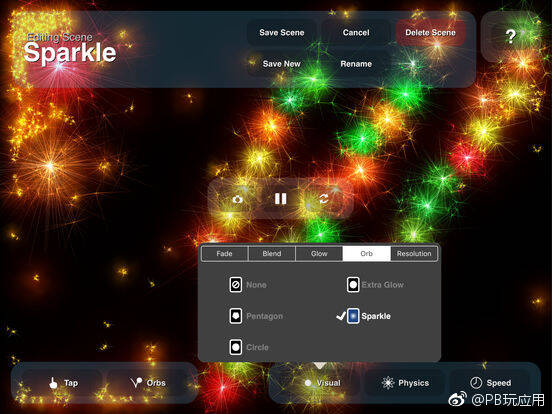The height and width of the screenshot is (414, 552).
Task: Switch to the Blend tab
Action: tap(272, 253)
